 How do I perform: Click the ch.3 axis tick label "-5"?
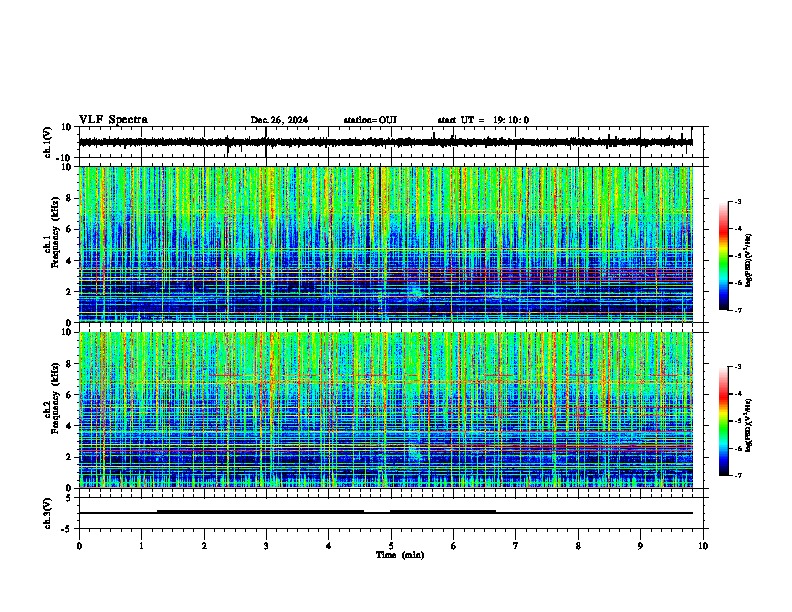pos(67,529)
